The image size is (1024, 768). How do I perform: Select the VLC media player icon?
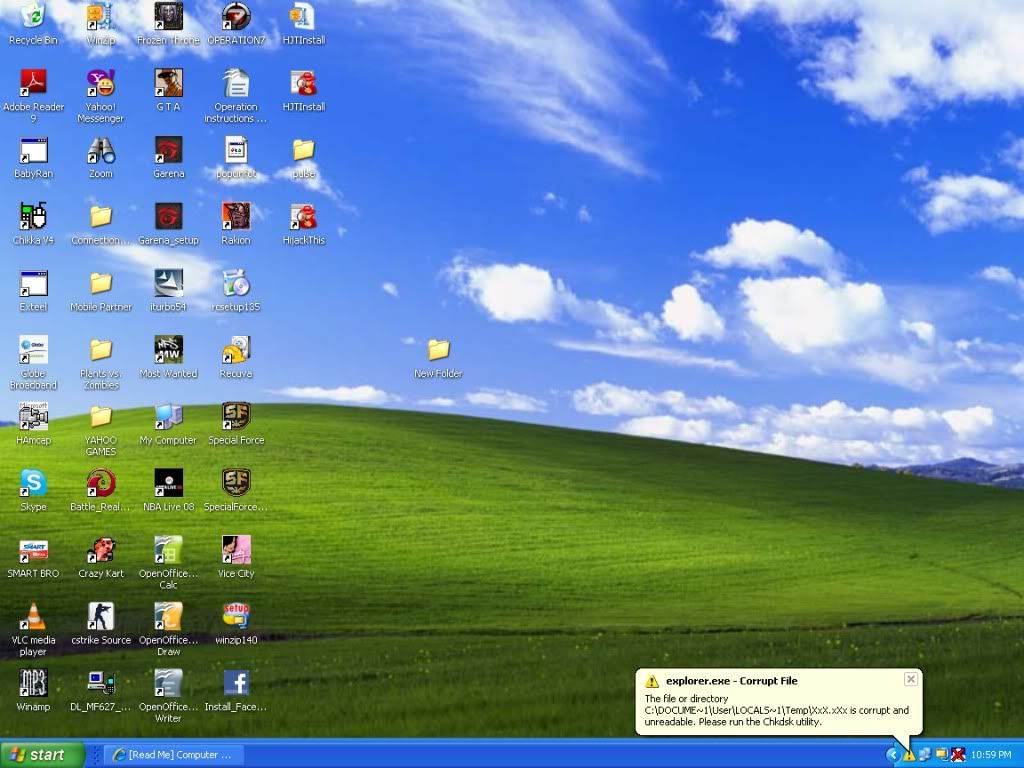(x=33, y=630)
